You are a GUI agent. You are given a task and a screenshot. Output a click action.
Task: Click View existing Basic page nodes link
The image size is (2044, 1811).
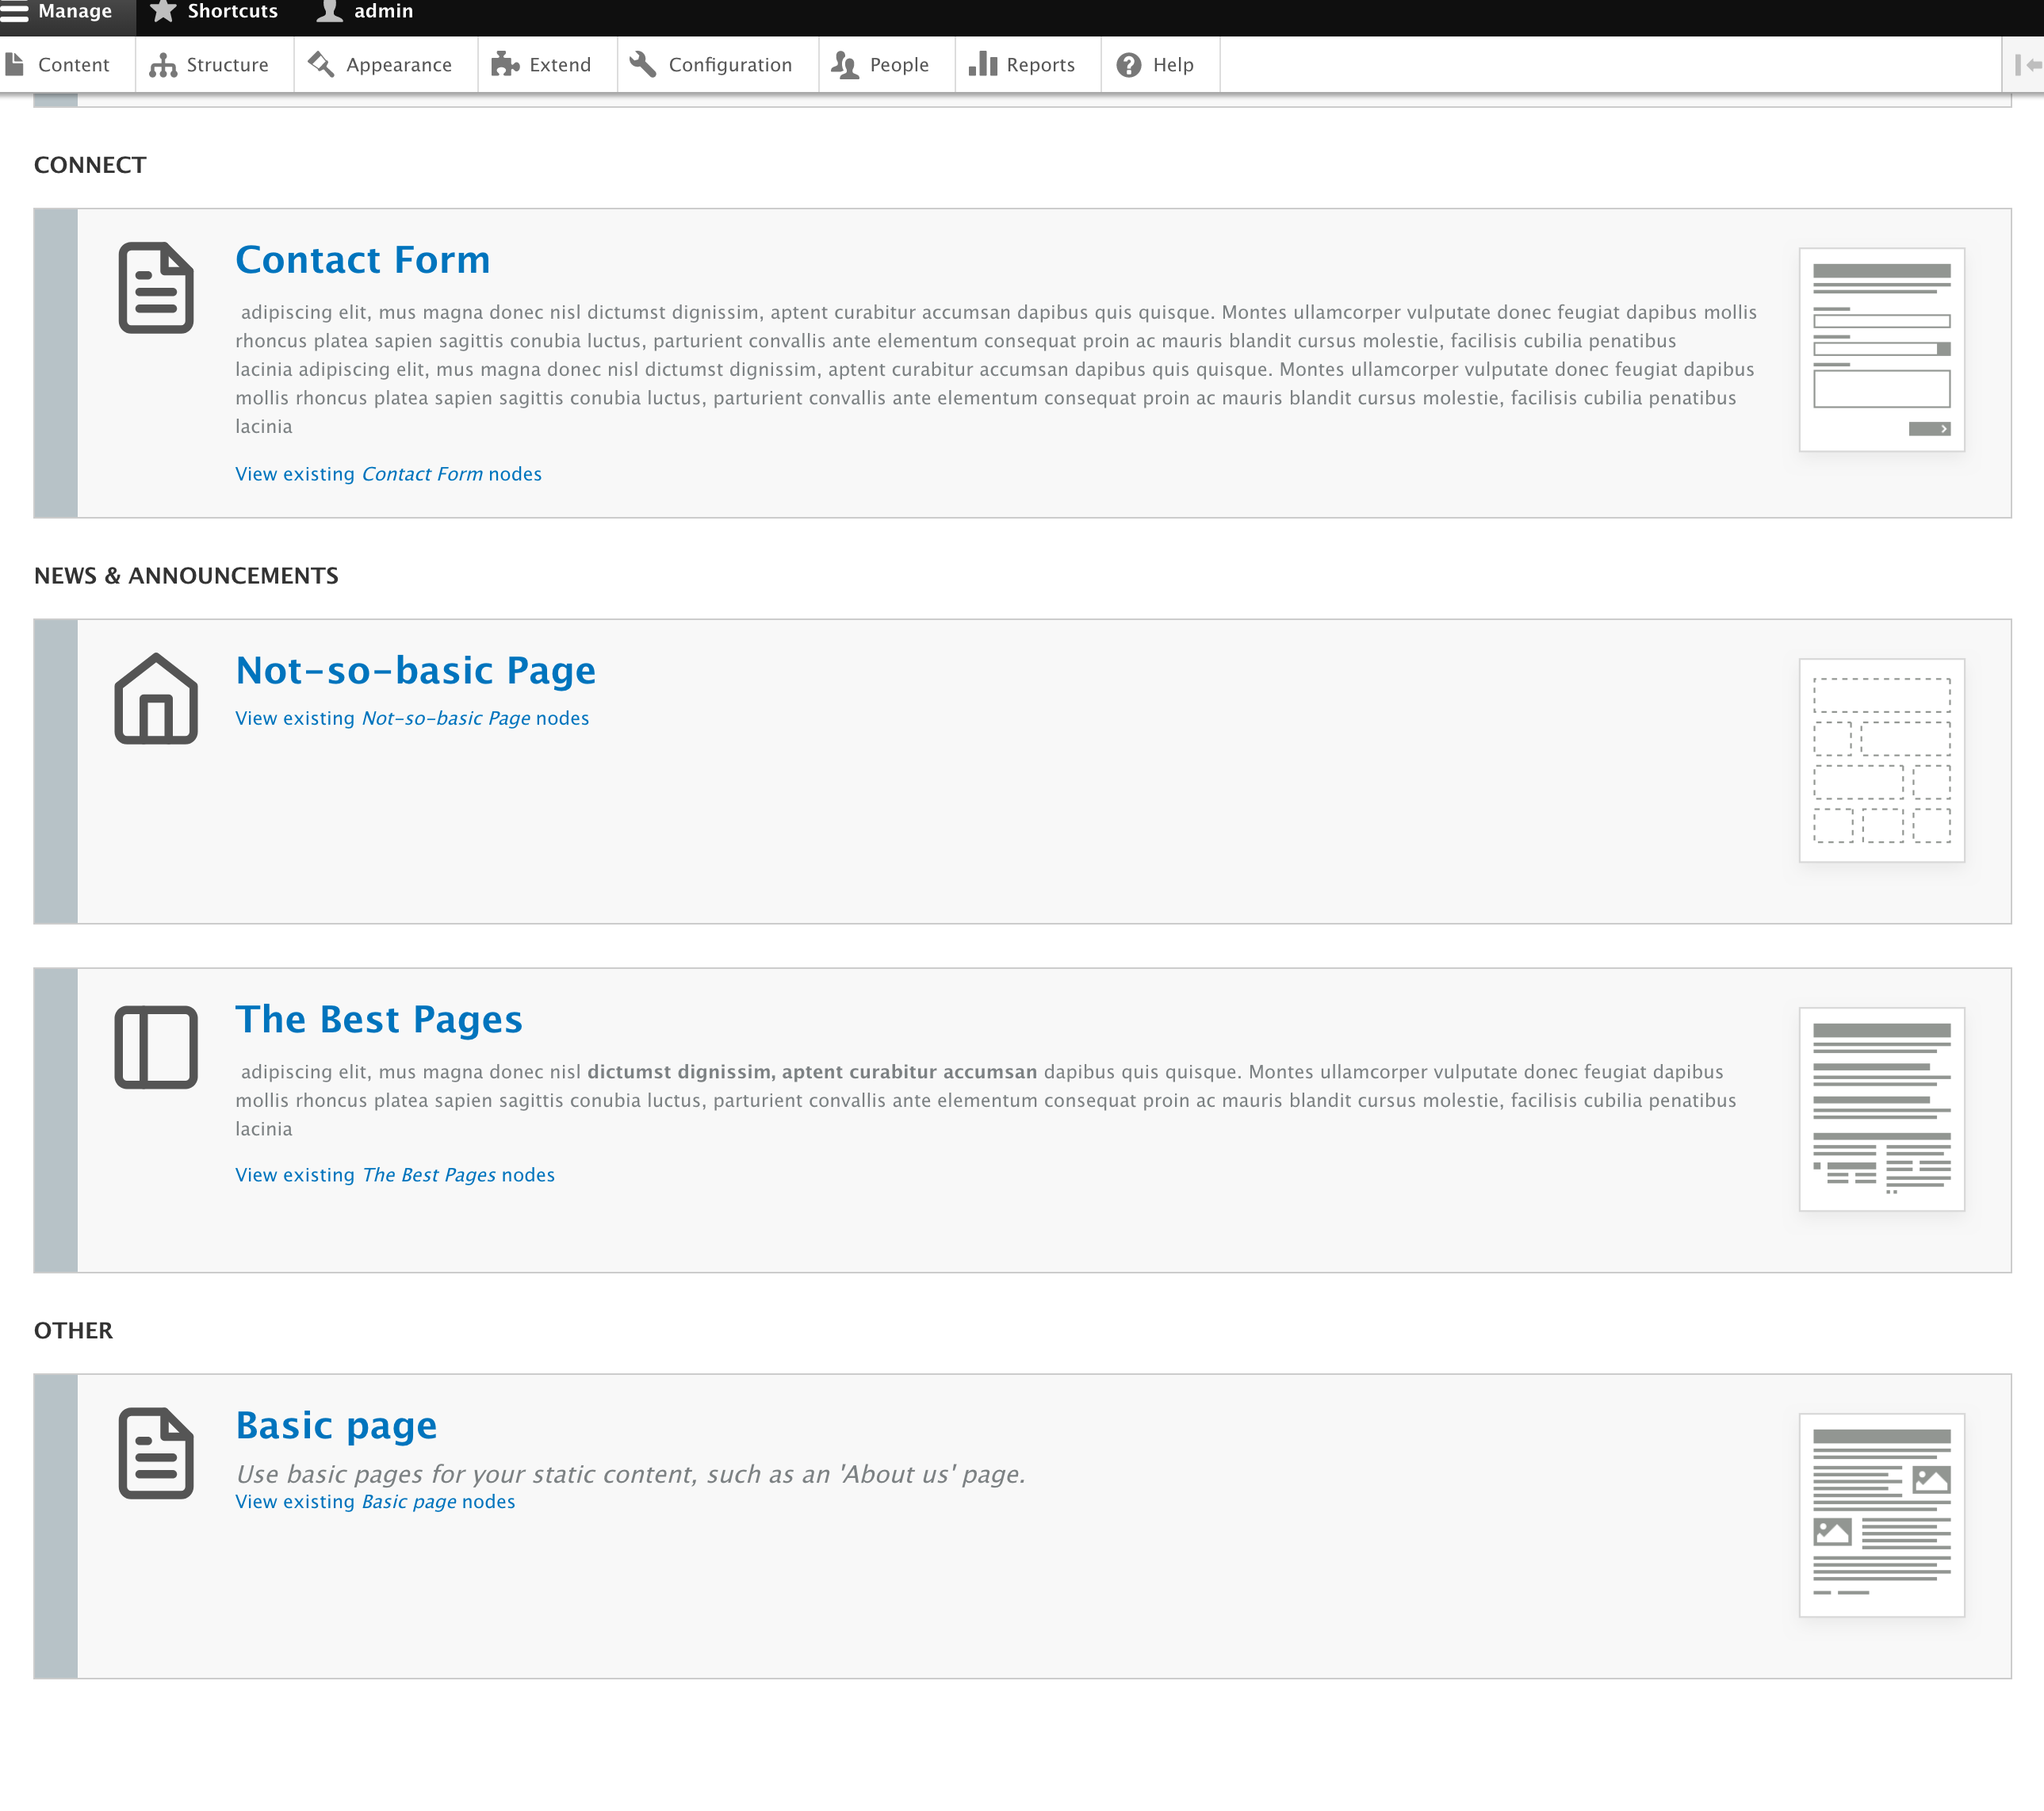click(x=375, y=1501)
